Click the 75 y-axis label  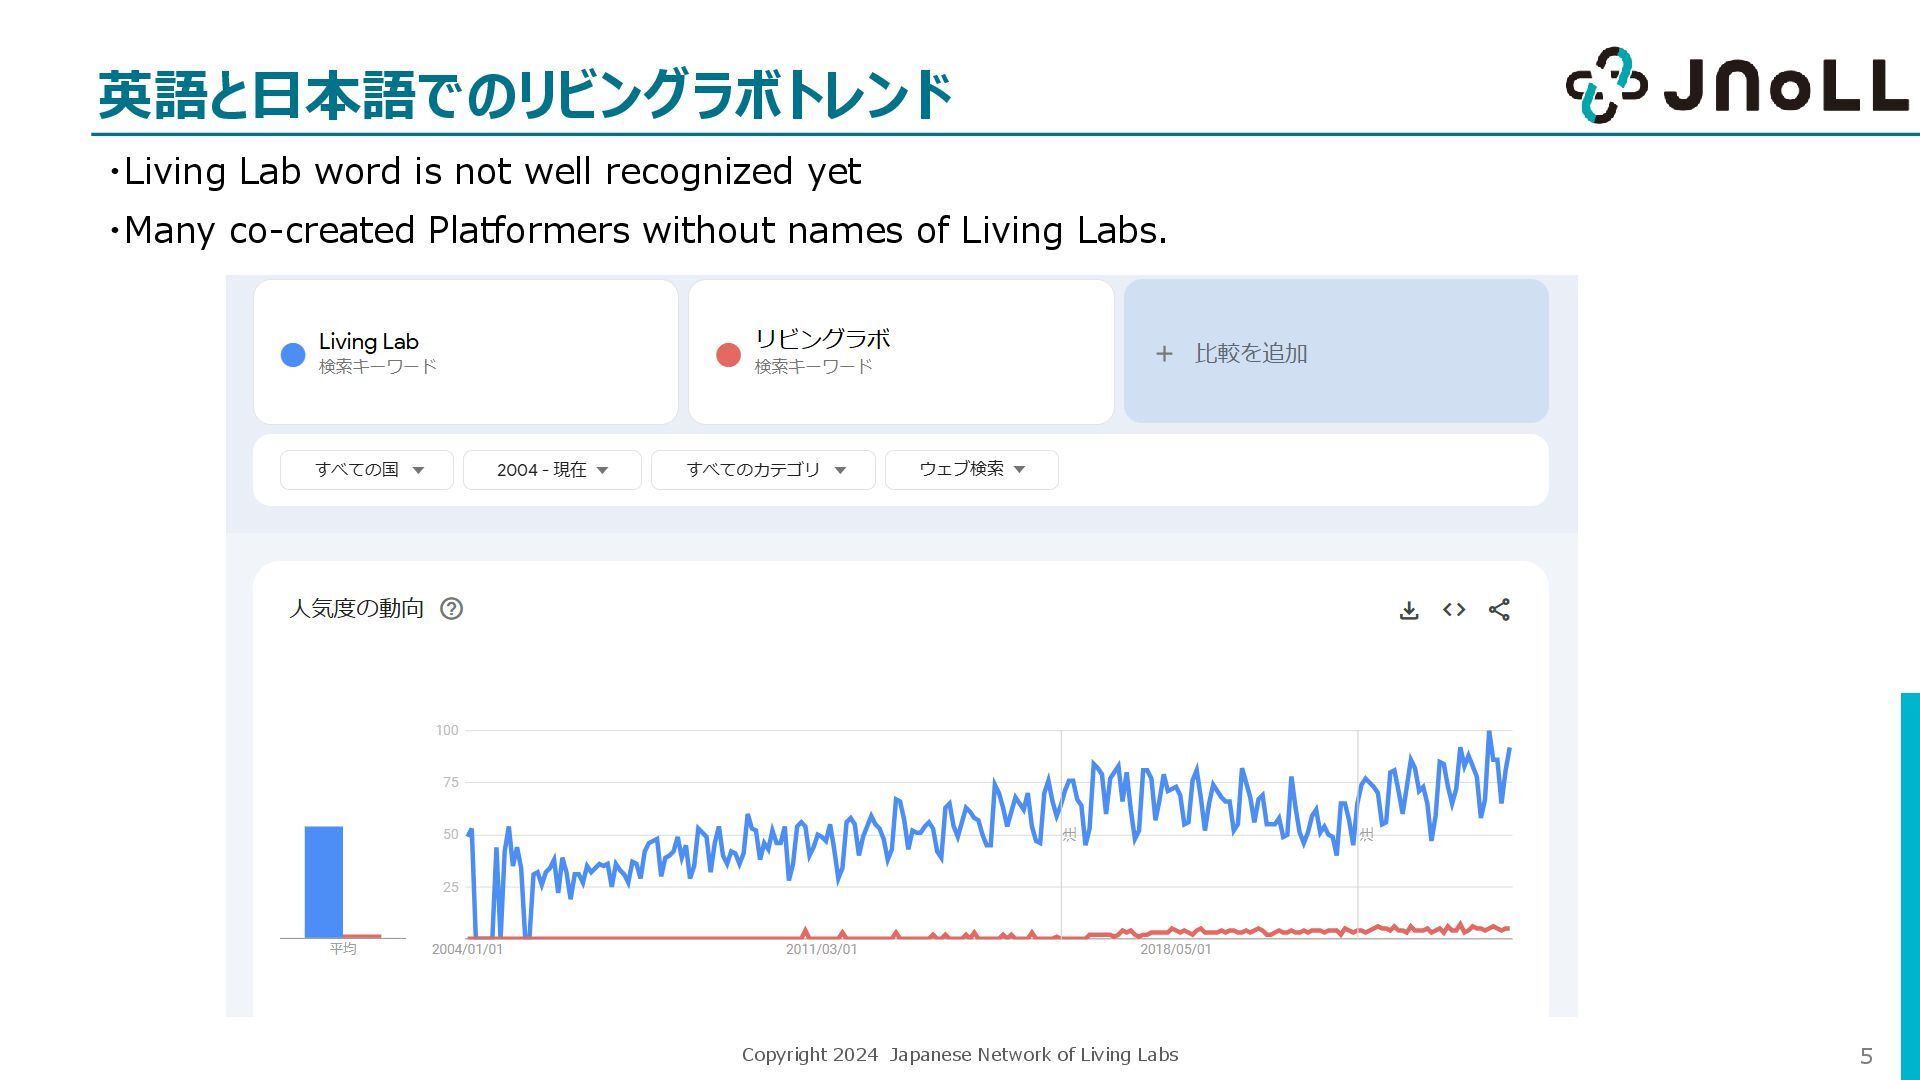[x=451, y=783]
